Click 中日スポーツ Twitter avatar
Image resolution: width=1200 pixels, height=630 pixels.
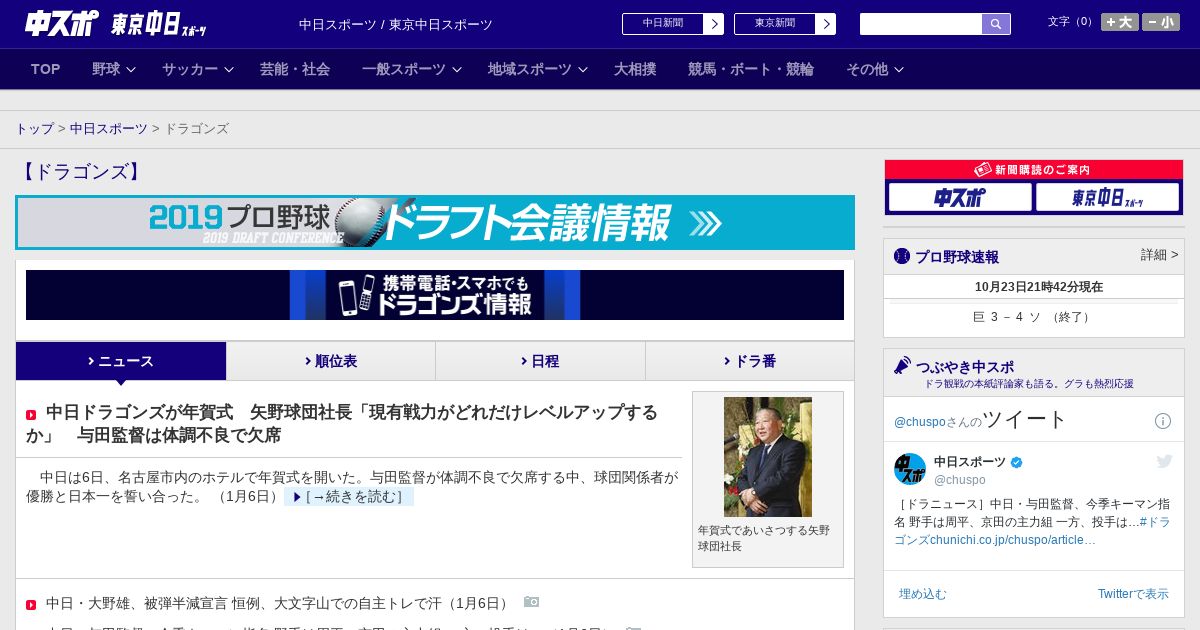point(910,469)
